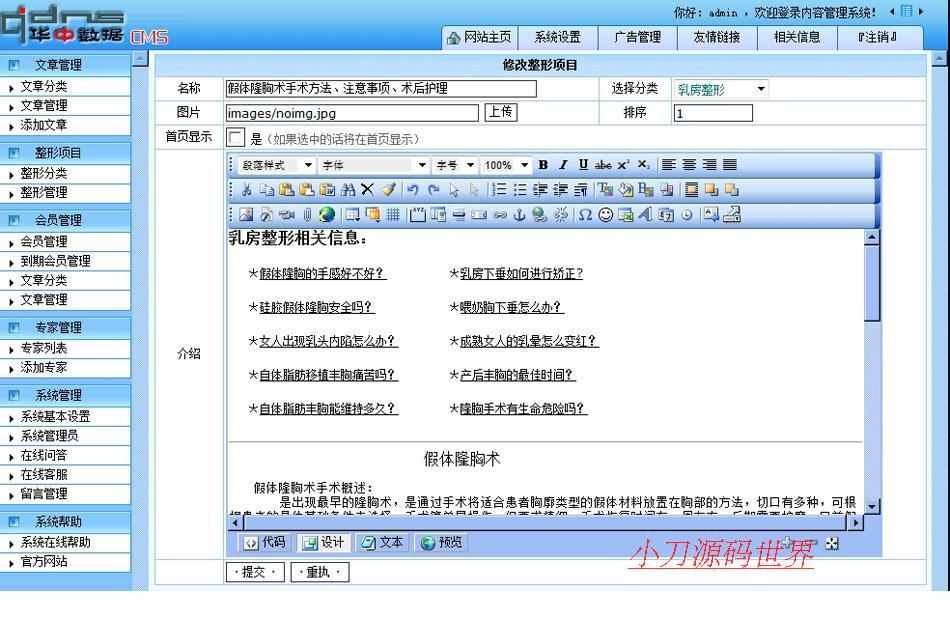Insert numbered list
The width and height of the screenshot is (950, 634).
click(499, 190)
